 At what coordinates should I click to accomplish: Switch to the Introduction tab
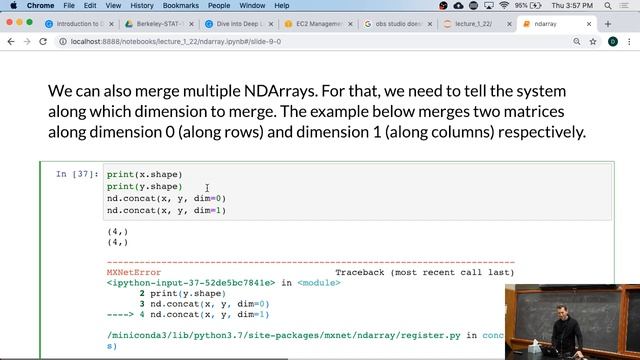pos(79,24)
